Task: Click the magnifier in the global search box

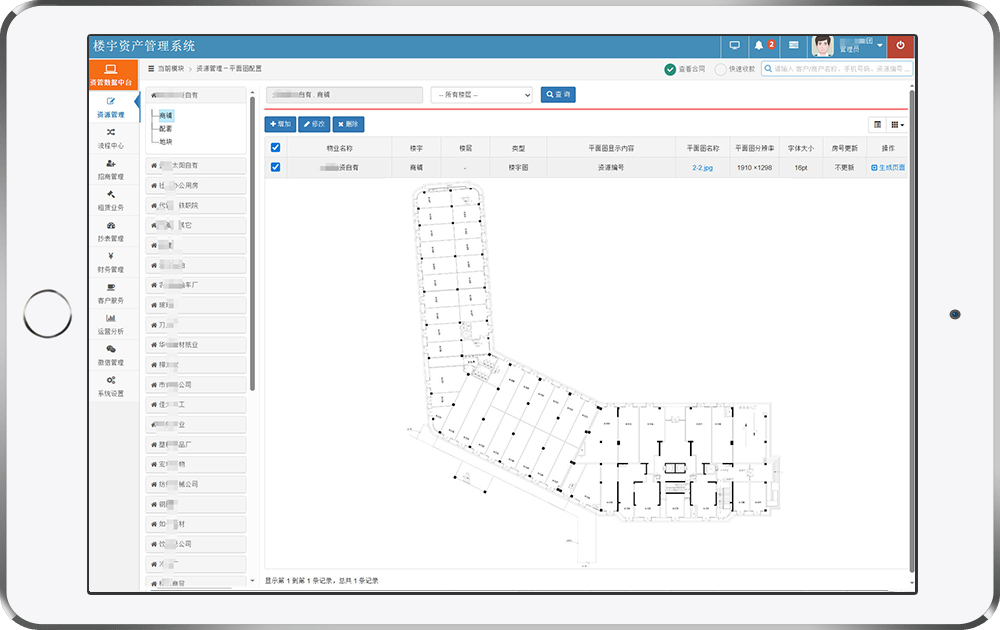Action: coord(768,68)
